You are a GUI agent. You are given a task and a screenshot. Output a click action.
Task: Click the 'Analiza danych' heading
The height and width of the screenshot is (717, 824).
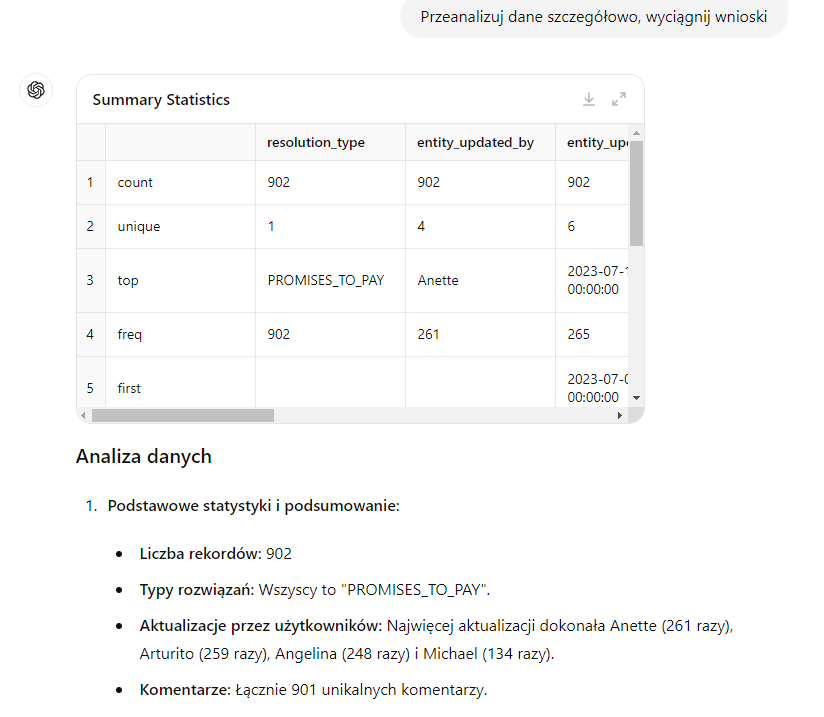pyautogui.click(x=143, y=457)
